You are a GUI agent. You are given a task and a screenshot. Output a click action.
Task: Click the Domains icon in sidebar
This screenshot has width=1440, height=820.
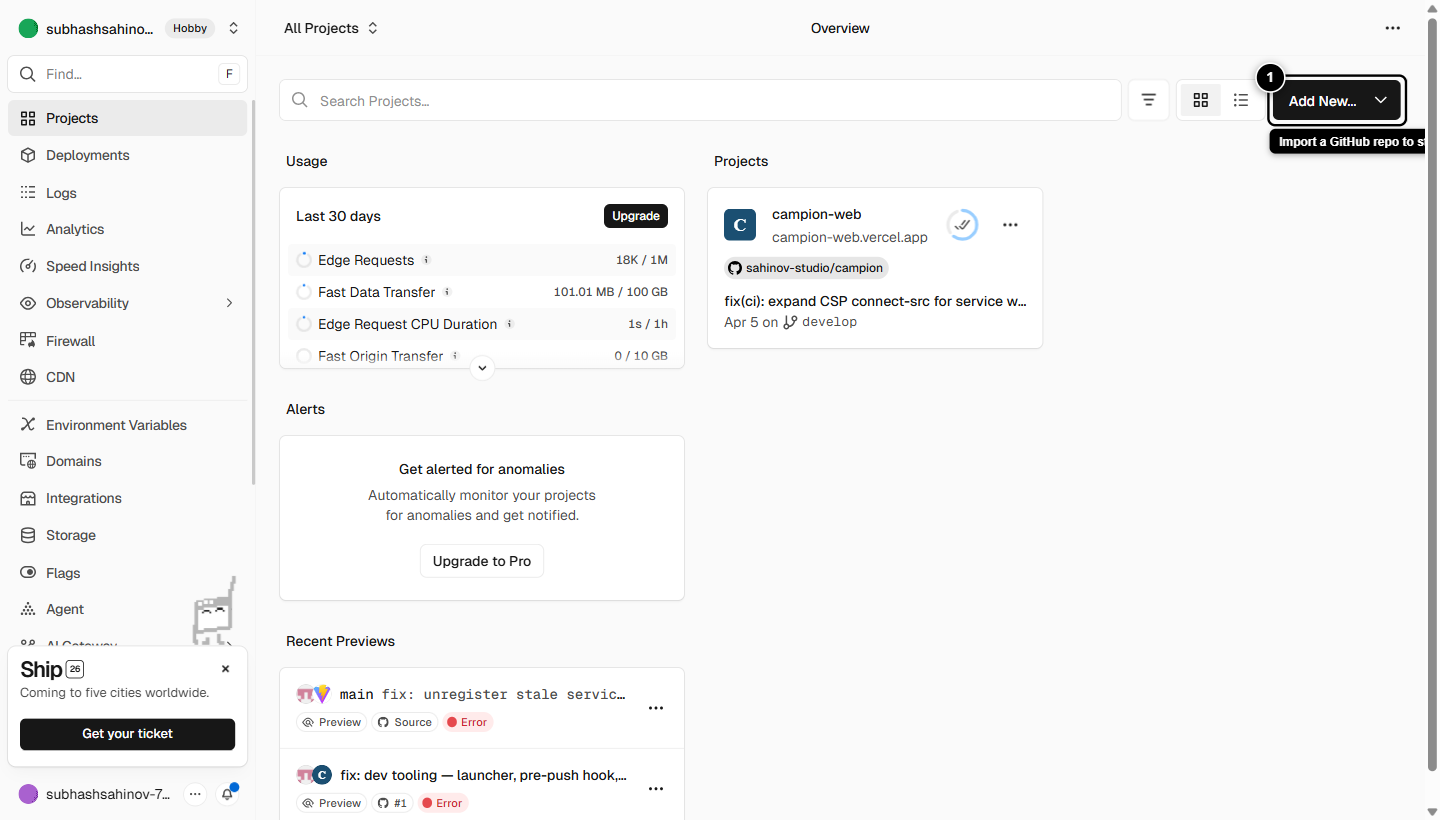pyautogui.click(x=28, y=461)
